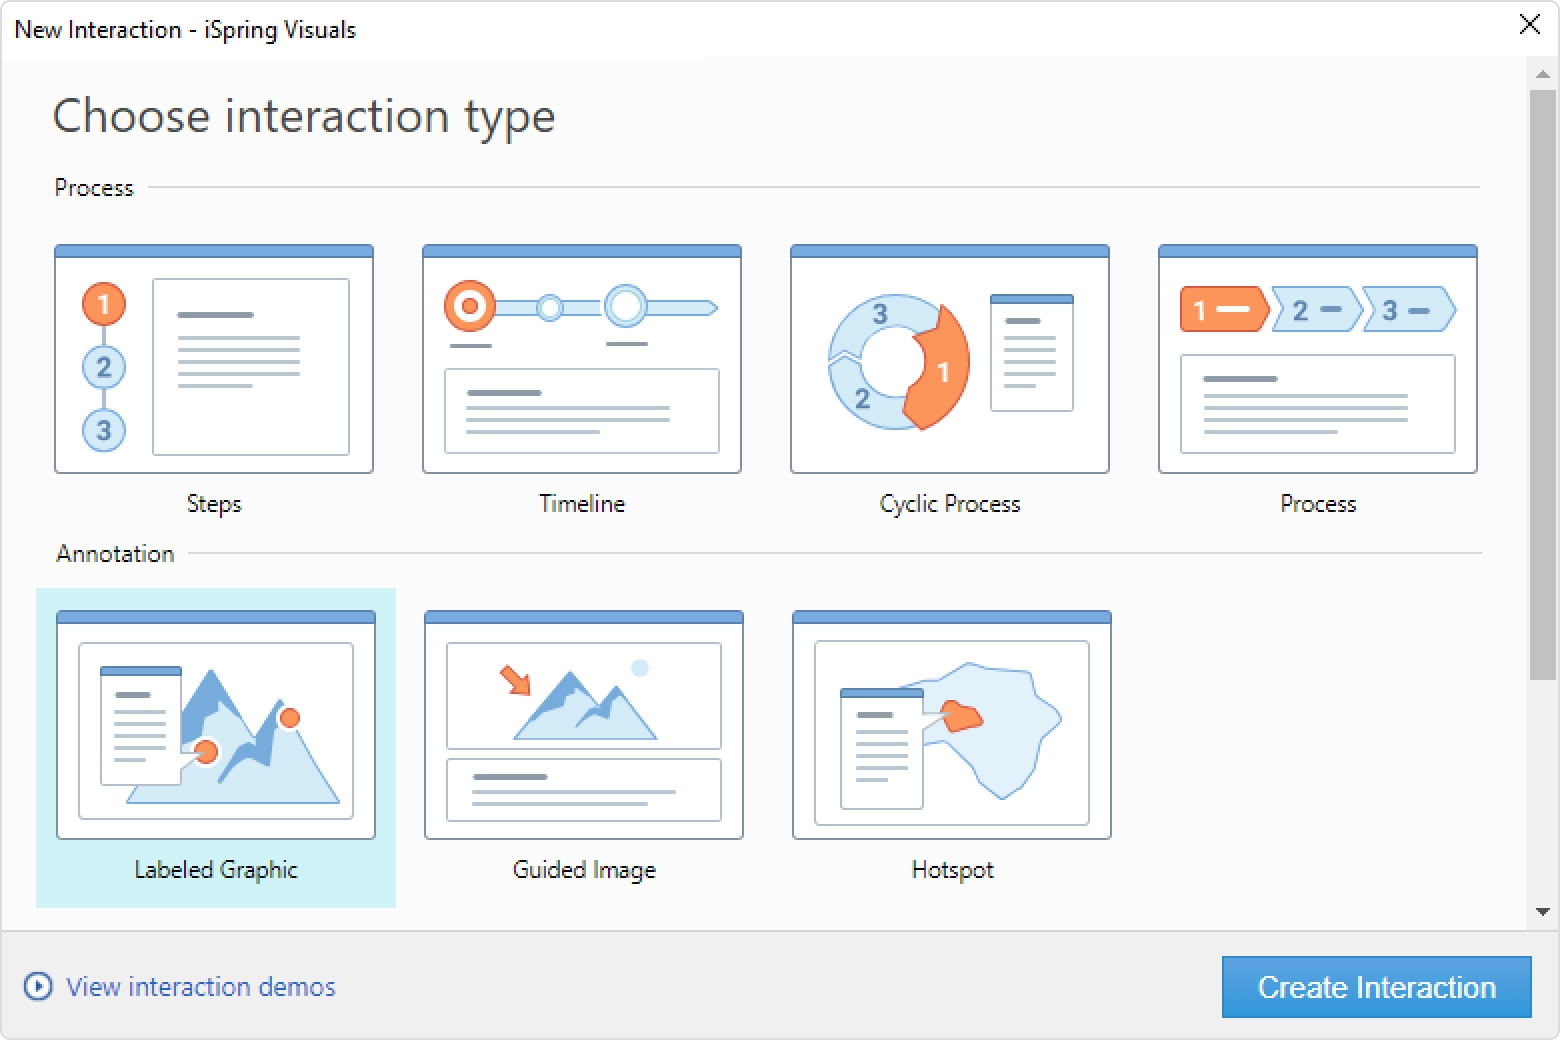Pick the Hotspot interaction thumbnail
The height and width of the screenshot is (1040, 1560).
coord(952,725)
